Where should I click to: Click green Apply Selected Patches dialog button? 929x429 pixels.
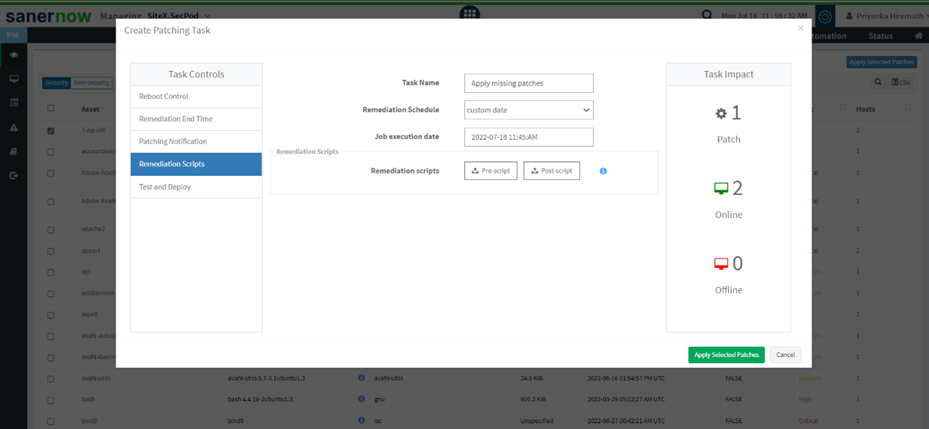pos(726,355)
